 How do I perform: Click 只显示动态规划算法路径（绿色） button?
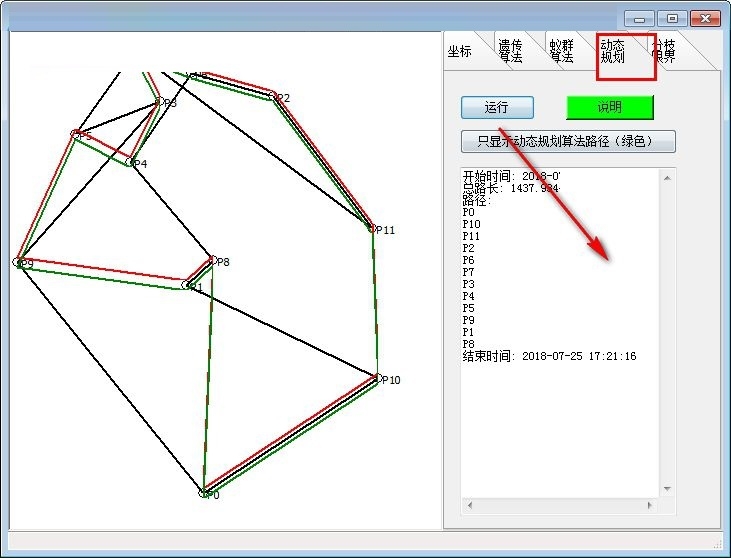(568, 141)
